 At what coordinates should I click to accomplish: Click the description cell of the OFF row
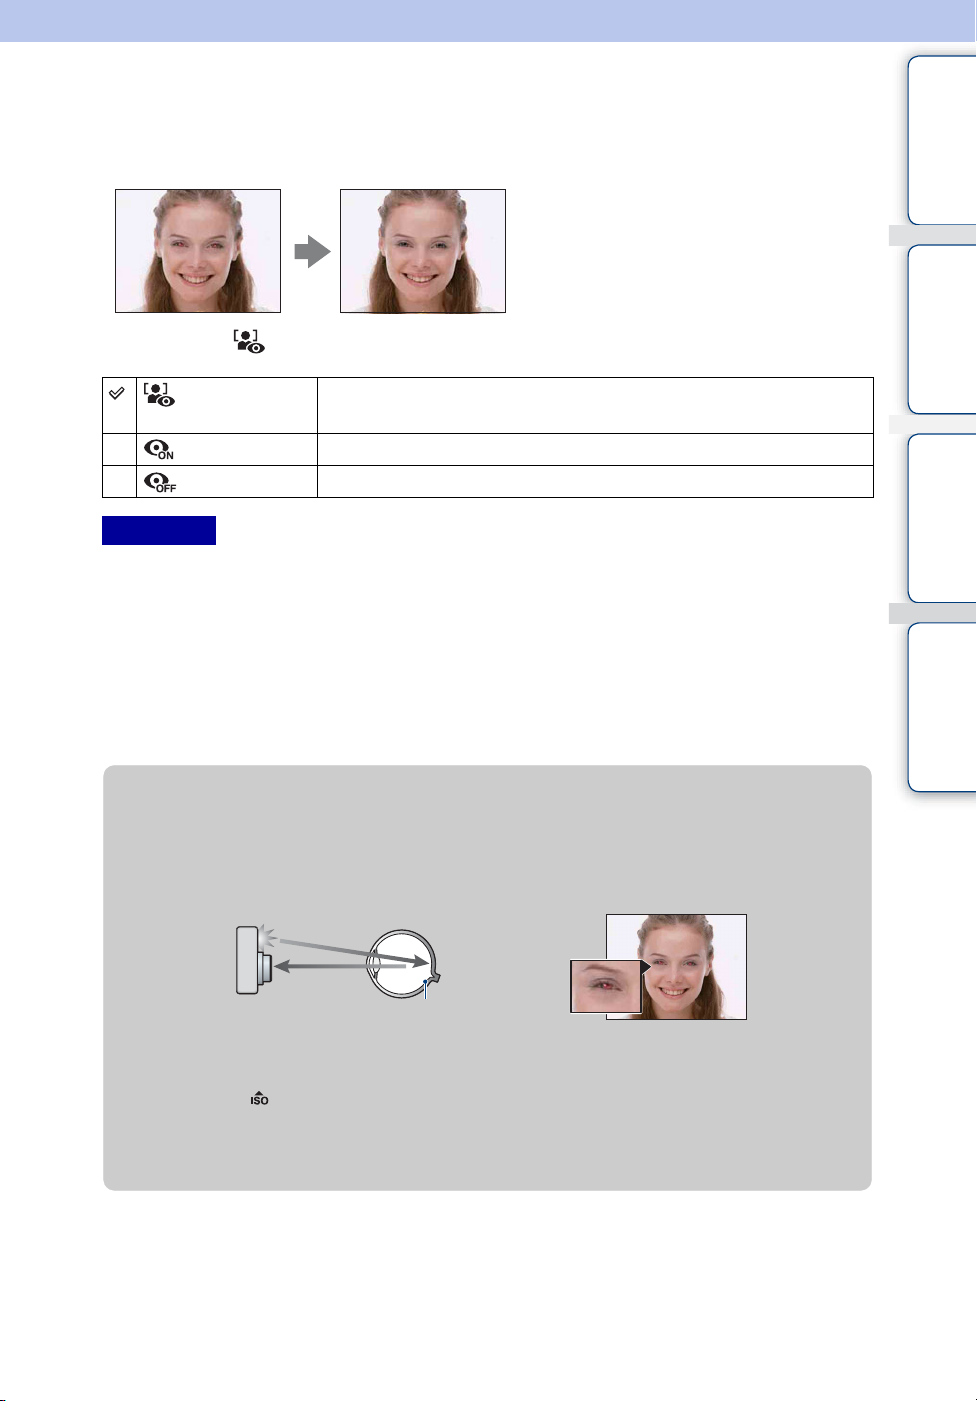tap(595, 481)
